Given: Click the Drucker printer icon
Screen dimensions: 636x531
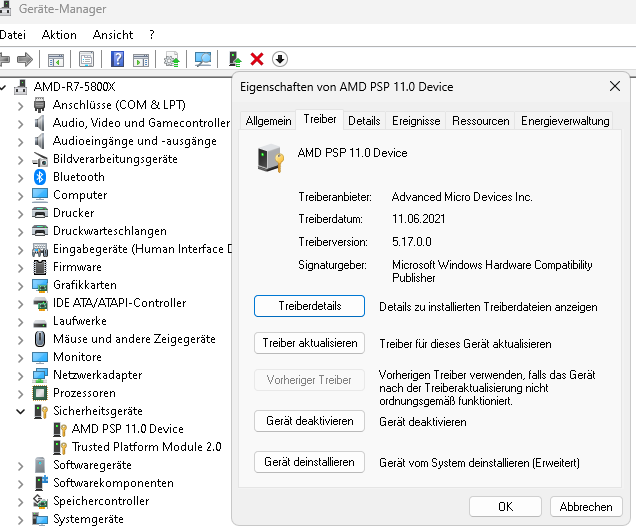Looking at the screenshot, I should [40, 213].
